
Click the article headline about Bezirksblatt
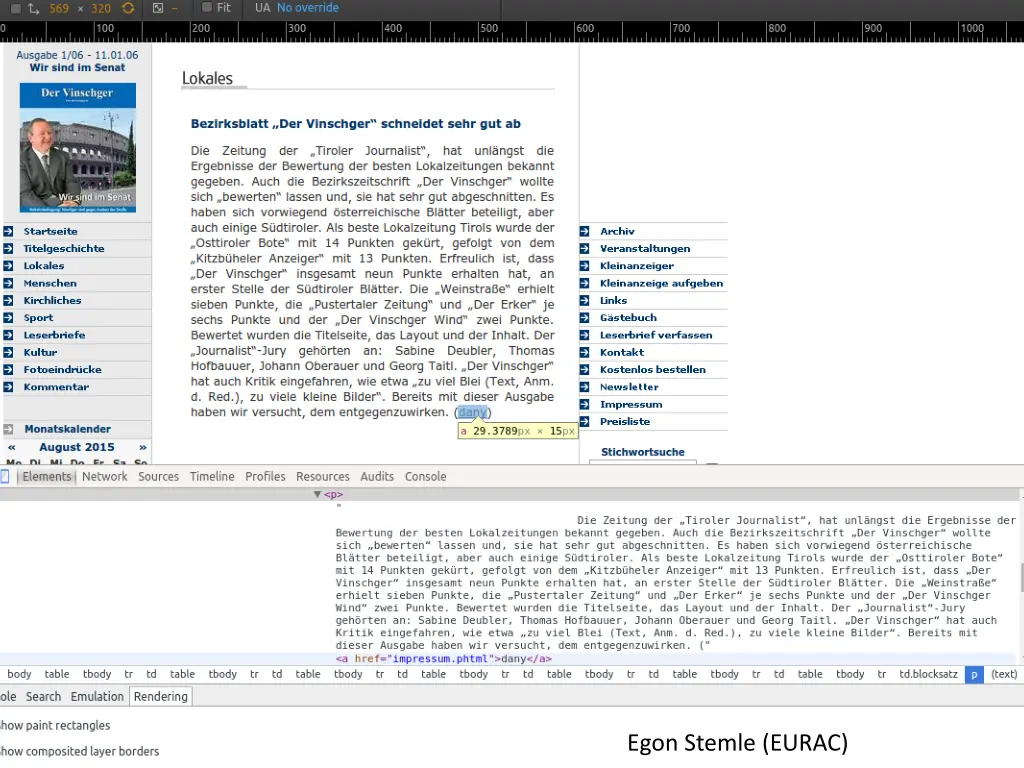[356, 124]
